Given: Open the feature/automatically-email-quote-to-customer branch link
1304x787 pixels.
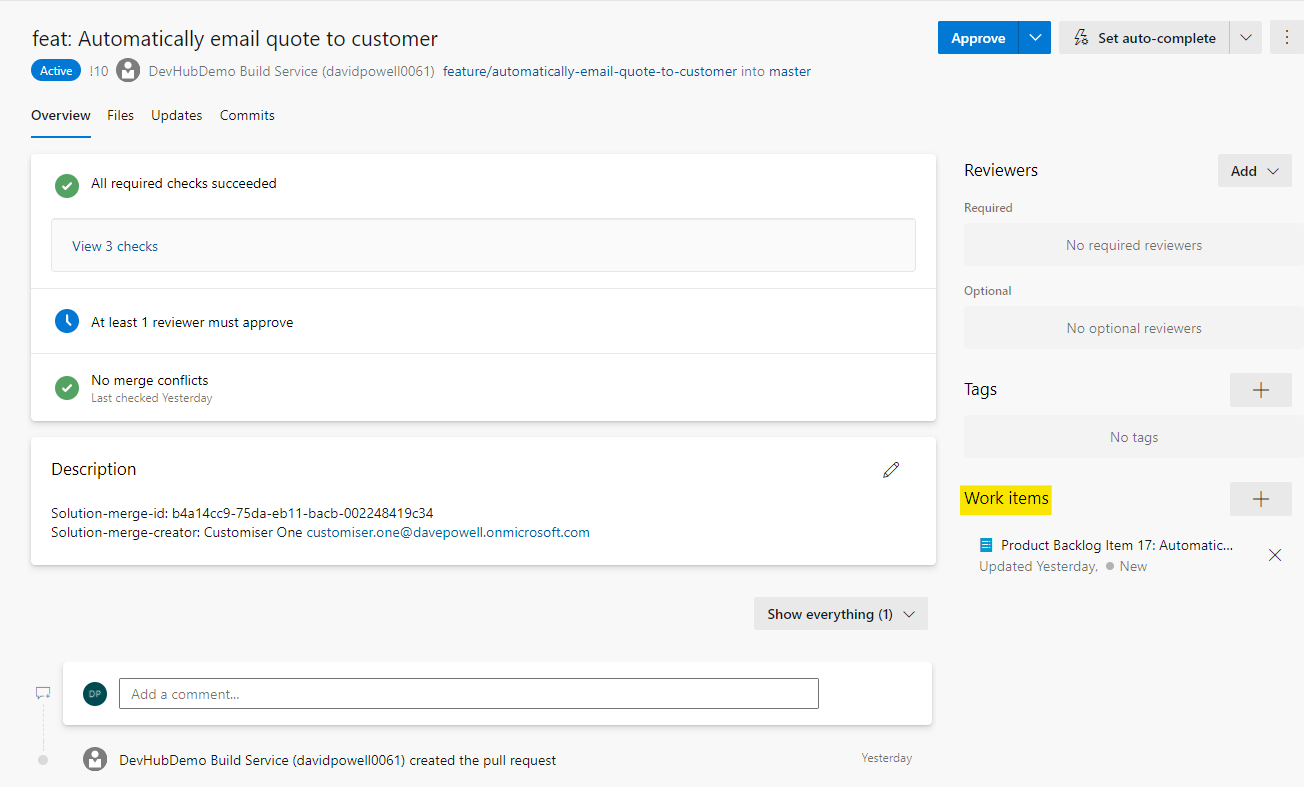Looking at the screenshot, I should [x=590, y=71].
